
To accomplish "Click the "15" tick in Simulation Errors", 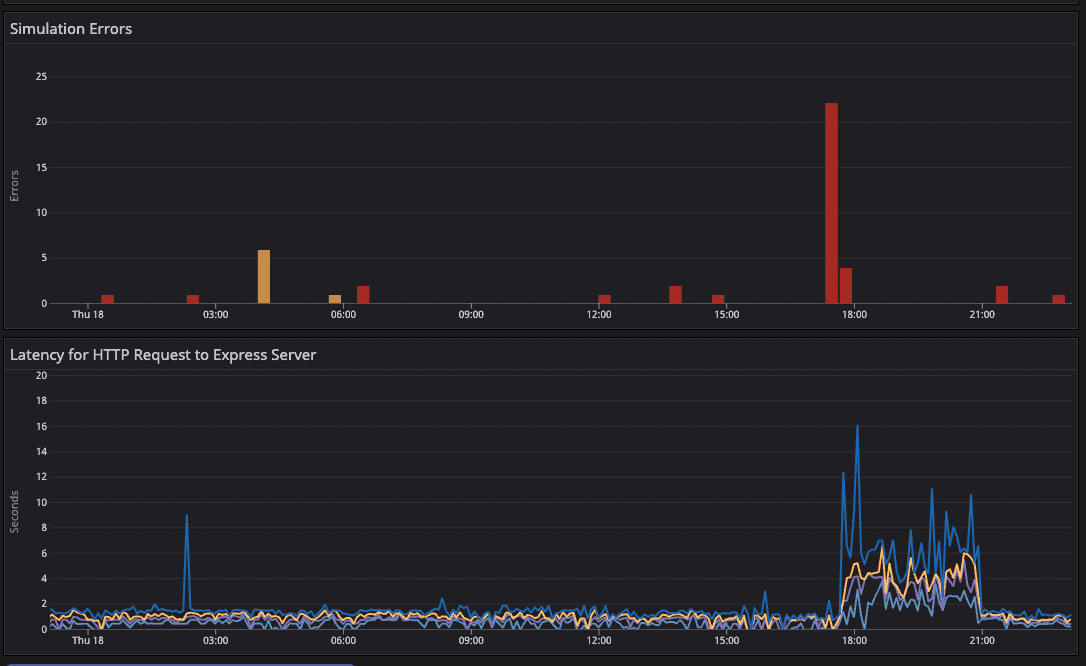I will (42, 168).
